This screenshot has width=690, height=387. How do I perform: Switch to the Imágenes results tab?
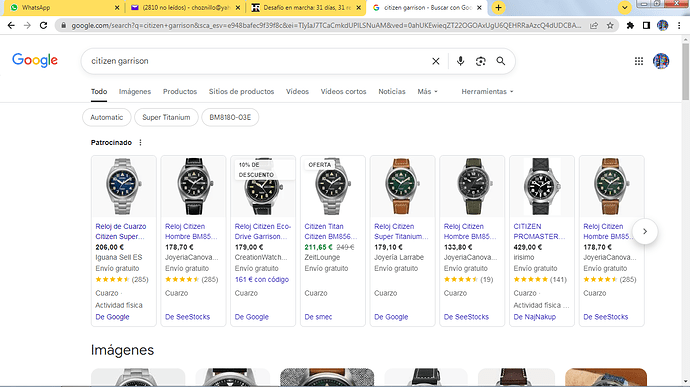point(135,92)
